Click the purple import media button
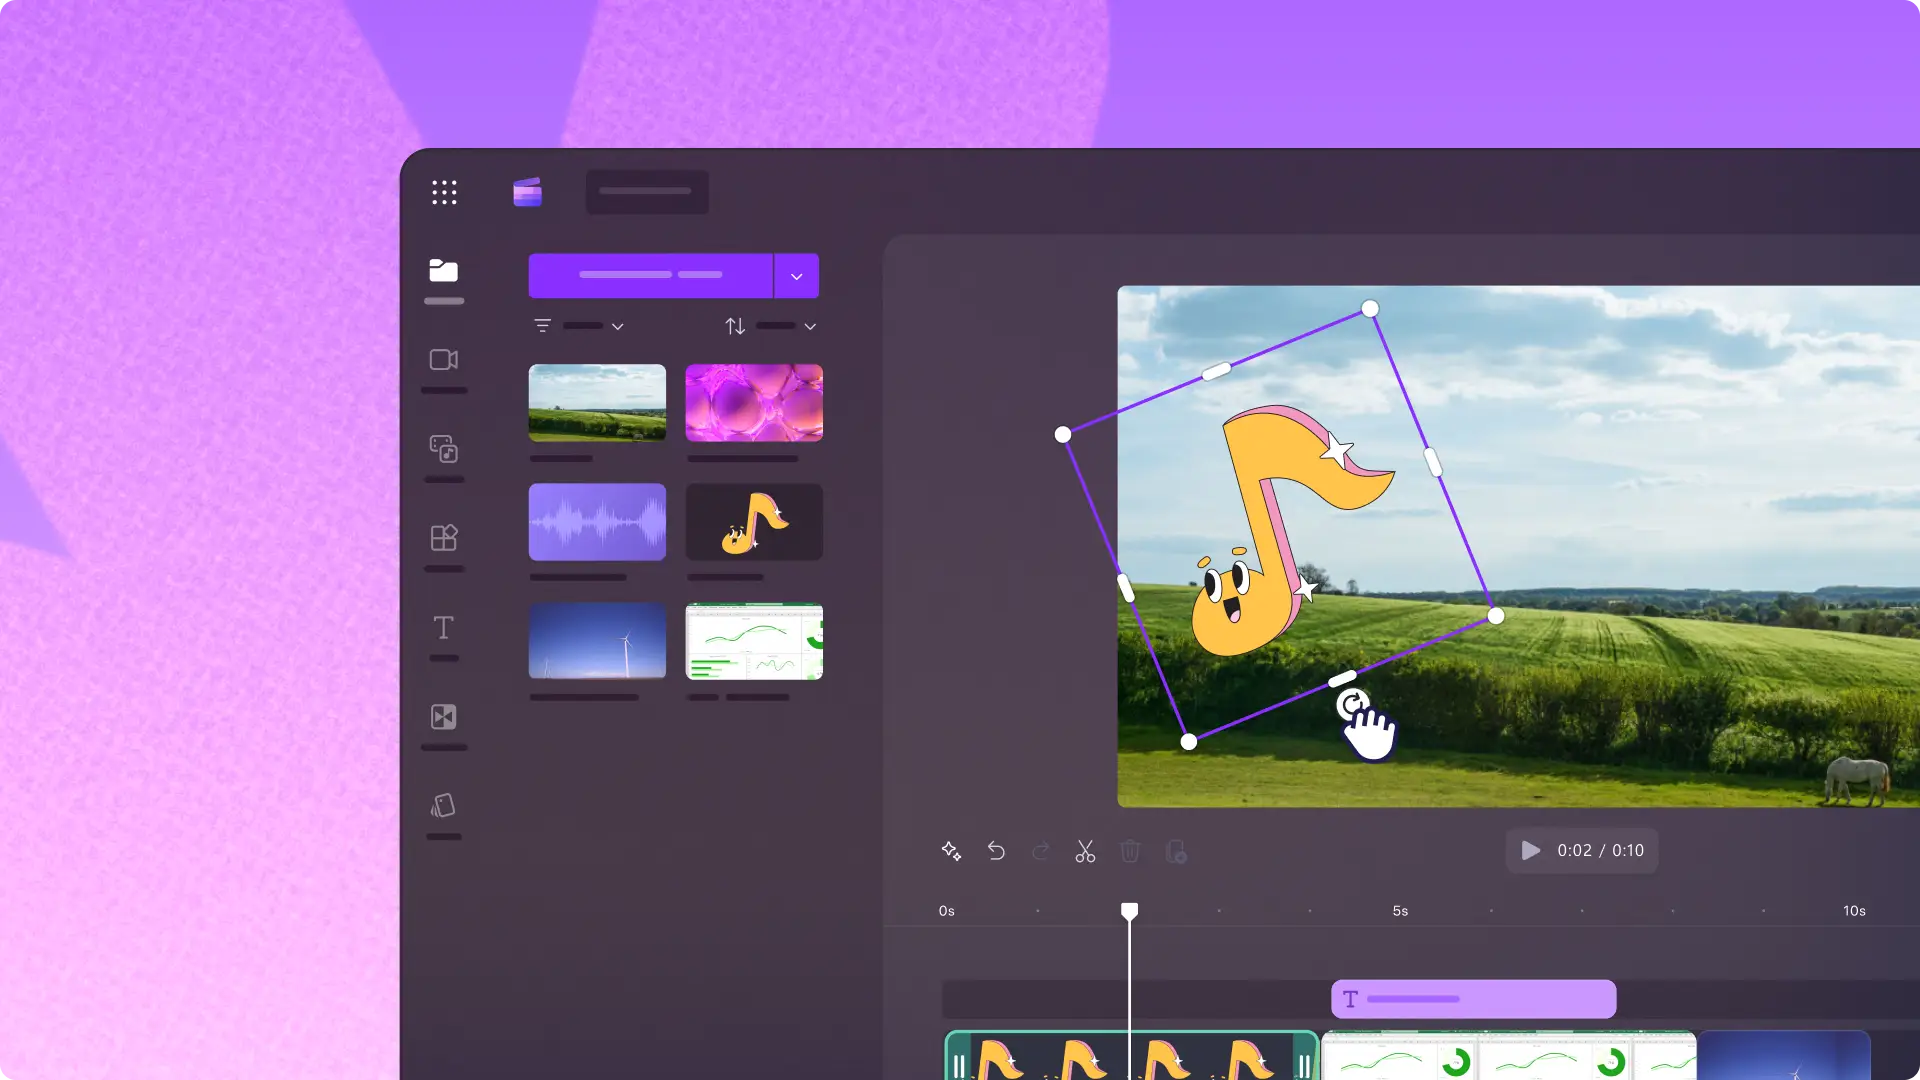This screenshot has height=1080, width=1920. tap(650, 276)
